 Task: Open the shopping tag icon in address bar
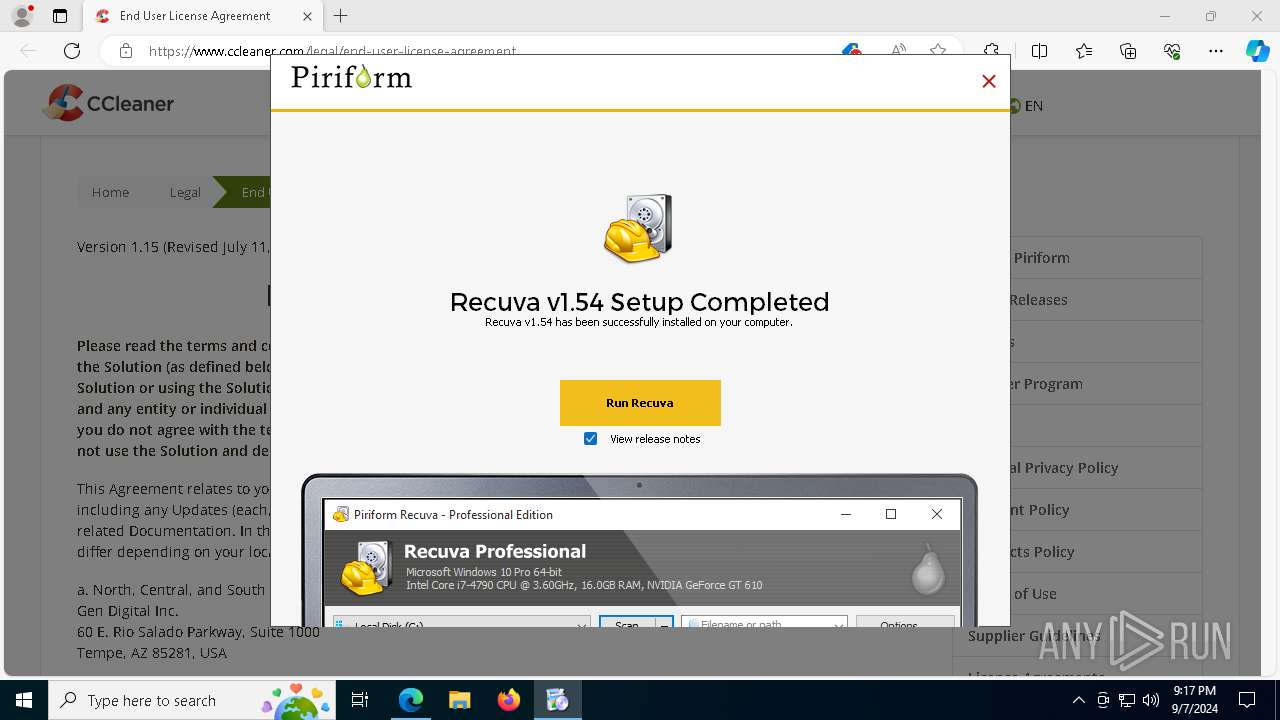(852, 51)
